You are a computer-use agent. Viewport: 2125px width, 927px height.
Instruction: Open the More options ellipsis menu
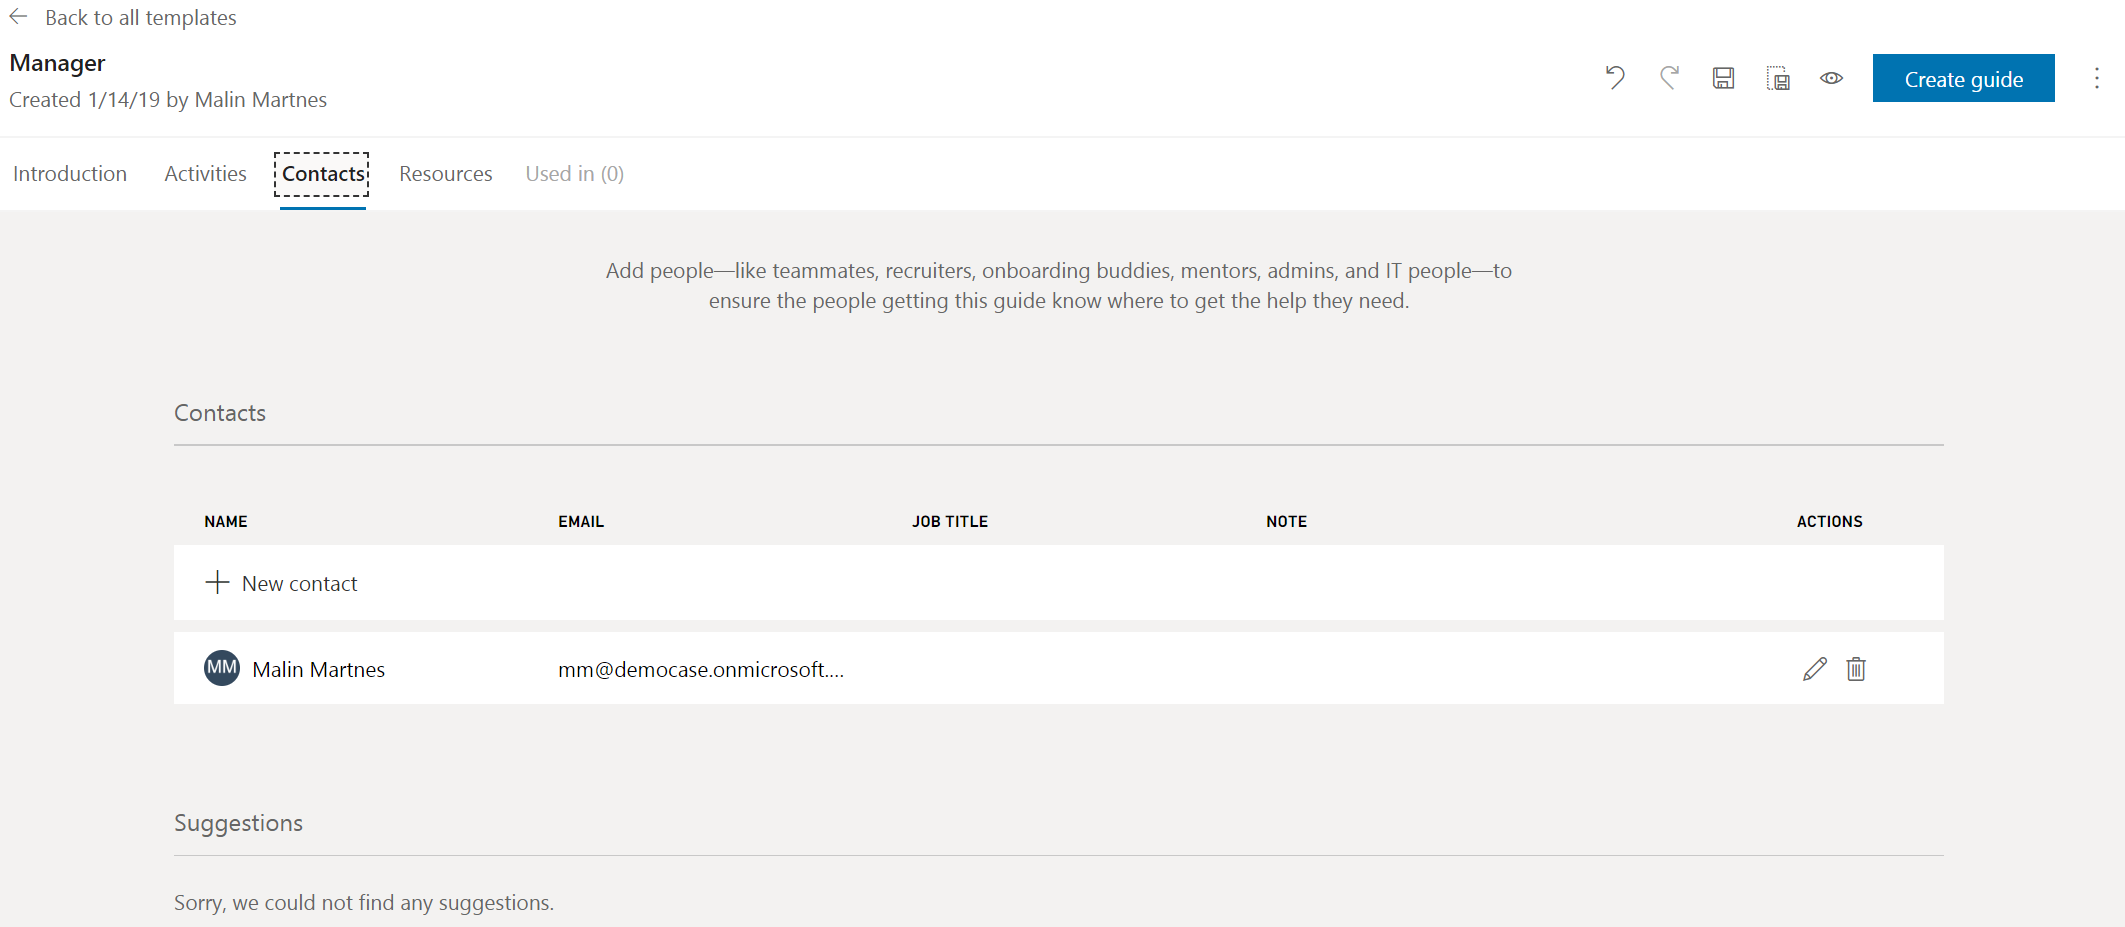[x=2097, y=78]
